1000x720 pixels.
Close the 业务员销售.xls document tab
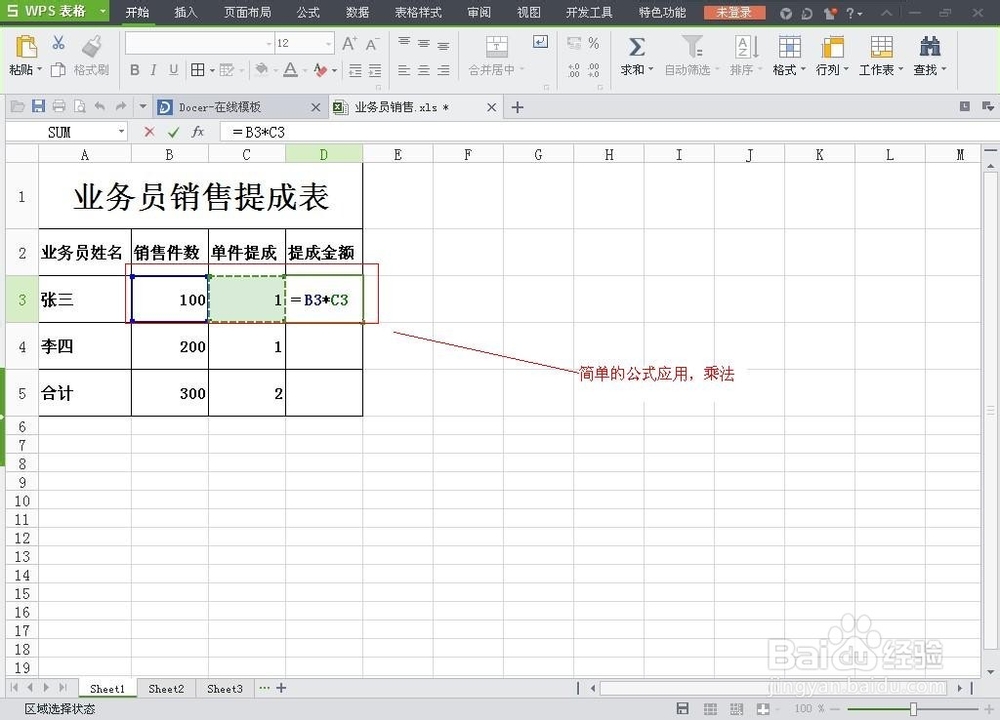492,107
